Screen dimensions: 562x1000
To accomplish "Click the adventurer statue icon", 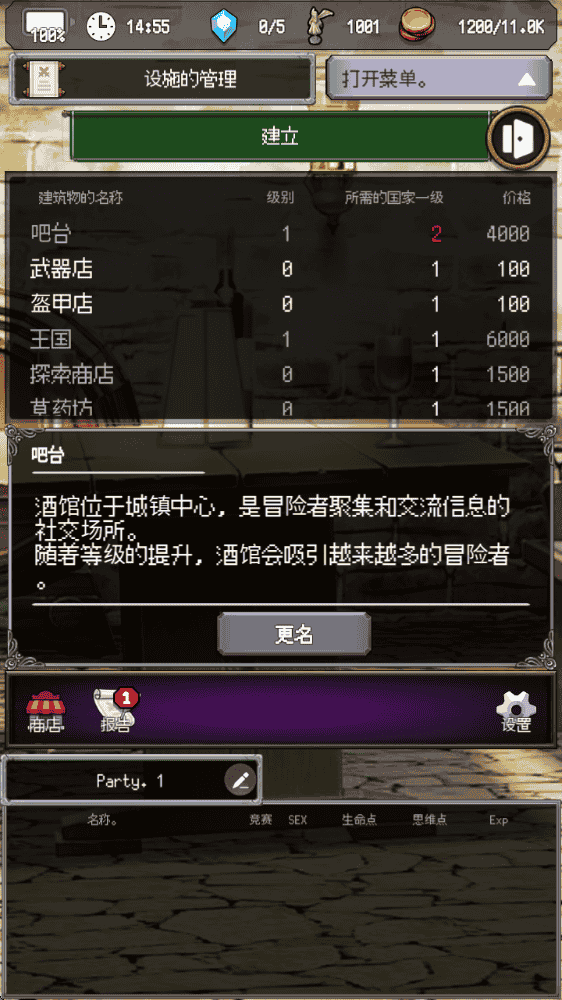I will pos(314,27).
